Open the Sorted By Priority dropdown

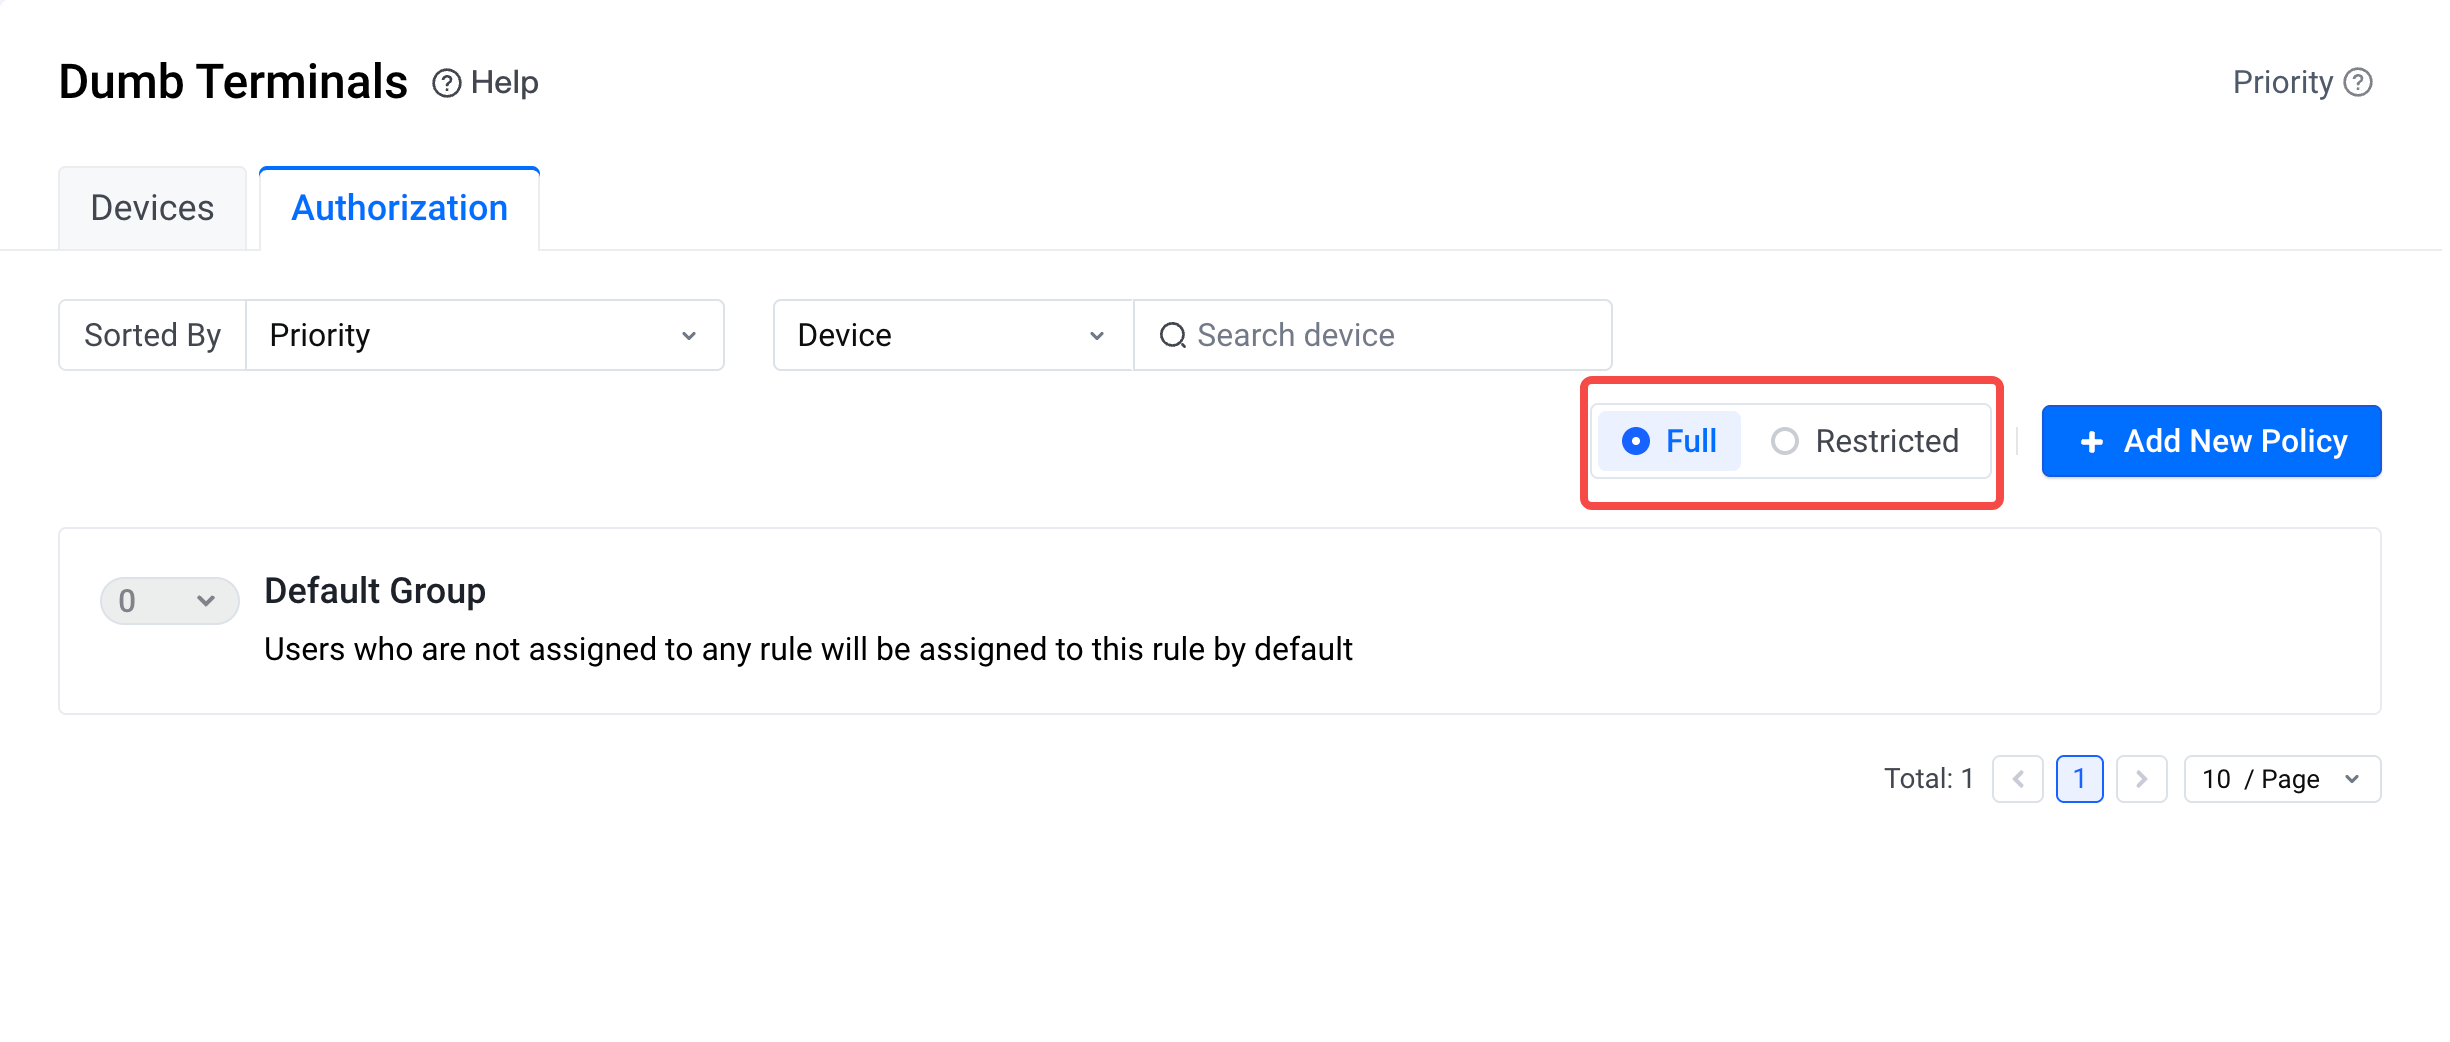tap(485, 335)
